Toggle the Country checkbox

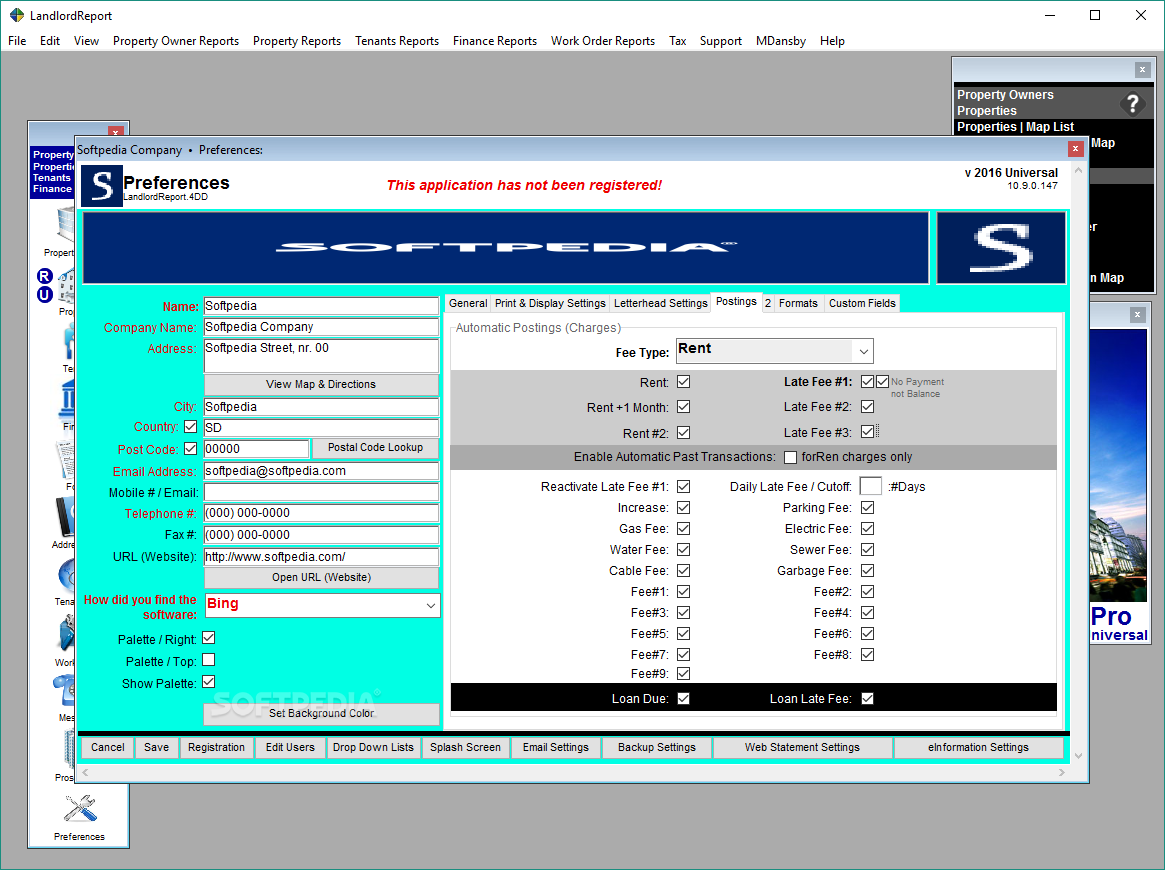click(190, 426)
